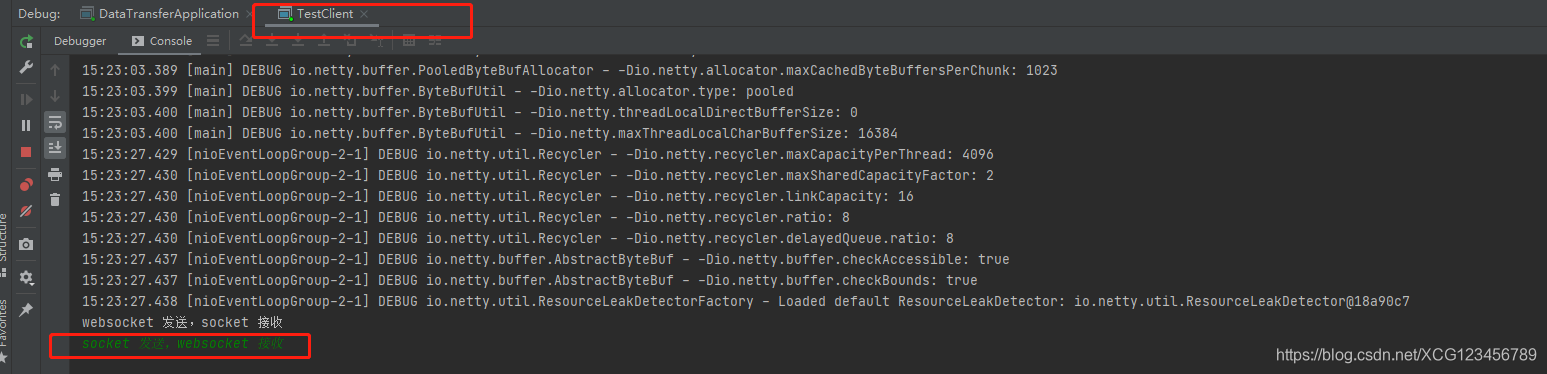This screenshot has height=374, width=1547.
Task: Close the TestClient debug tab
Action: (364, 14)
